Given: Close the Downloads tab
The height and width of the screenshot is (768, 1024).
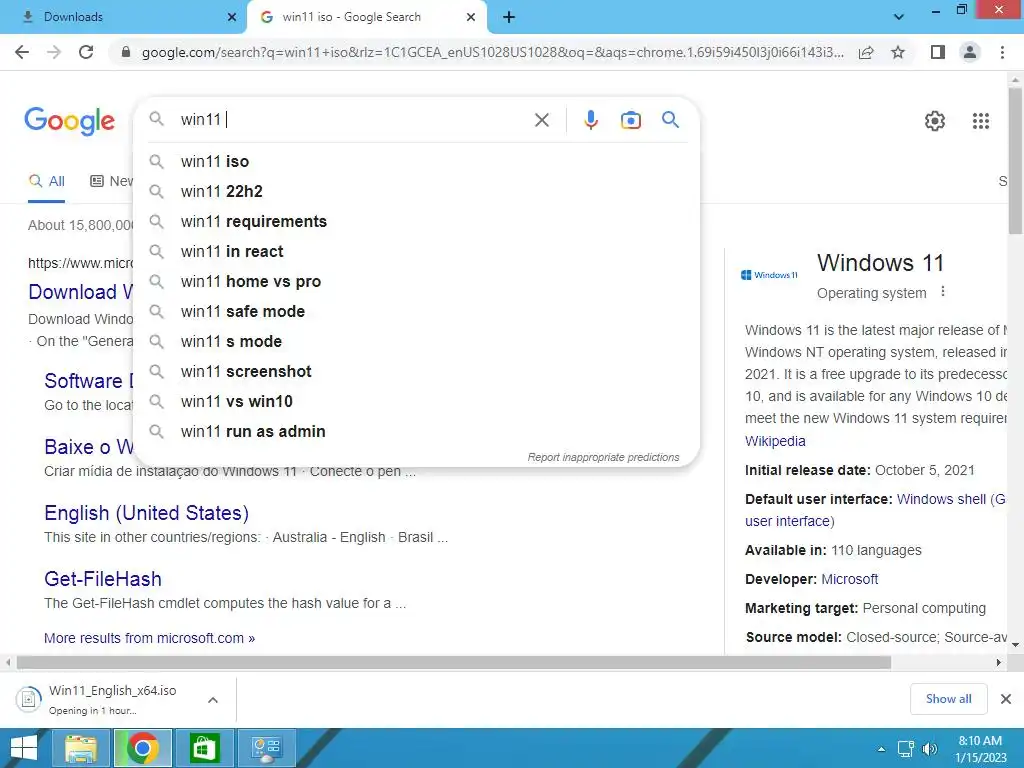Looking at the screenshot, I should [x=232, y=17].
